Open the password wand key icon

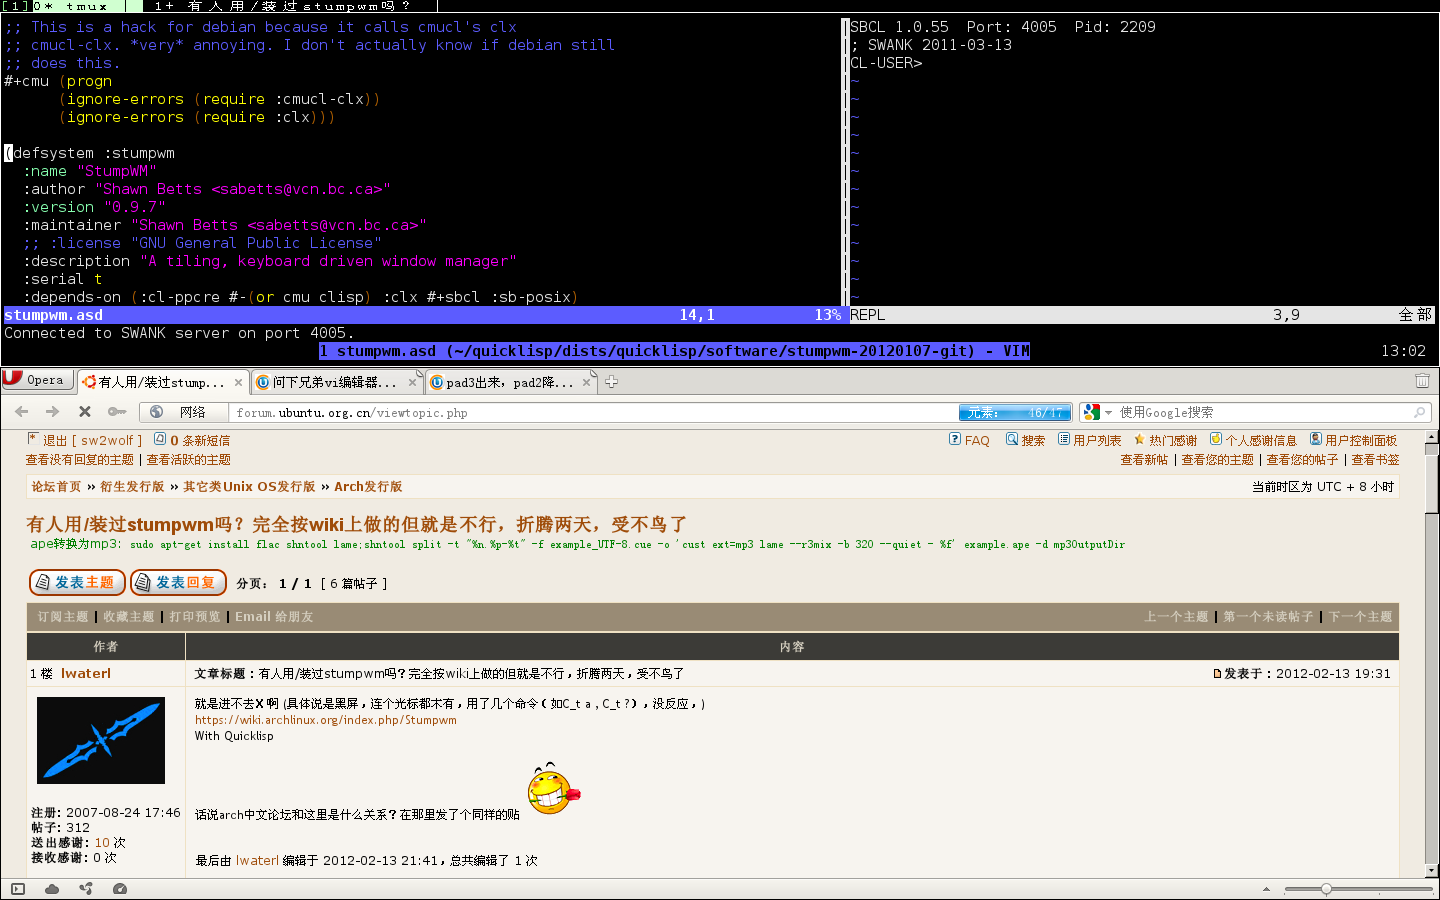[x=117, y=412]
